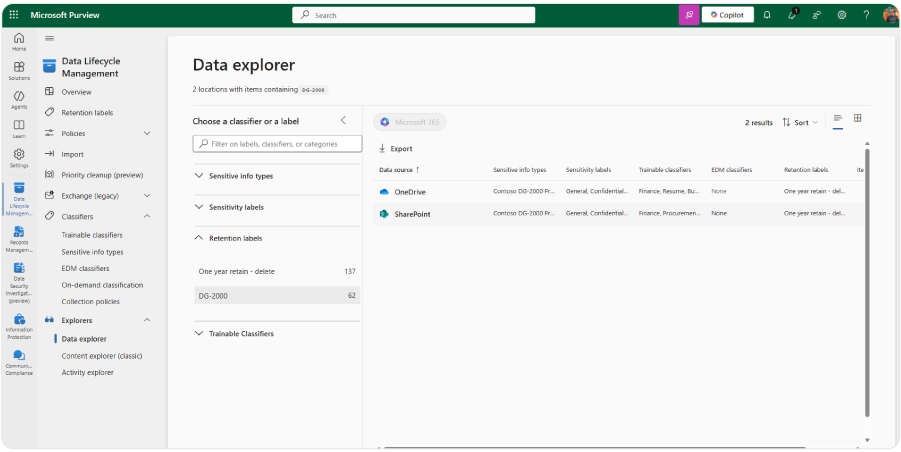Screen dimensions: 901x452
Task: Click the OneDrive cloud icon
Action: point(384,192)
